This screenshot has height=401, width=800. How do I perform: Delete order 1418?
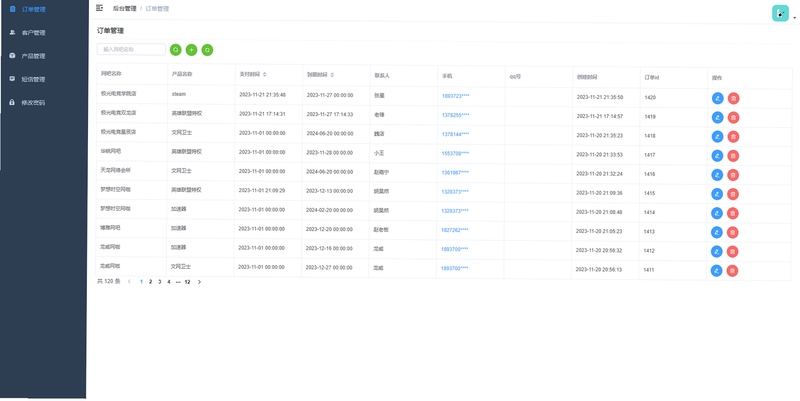[733, 137]
